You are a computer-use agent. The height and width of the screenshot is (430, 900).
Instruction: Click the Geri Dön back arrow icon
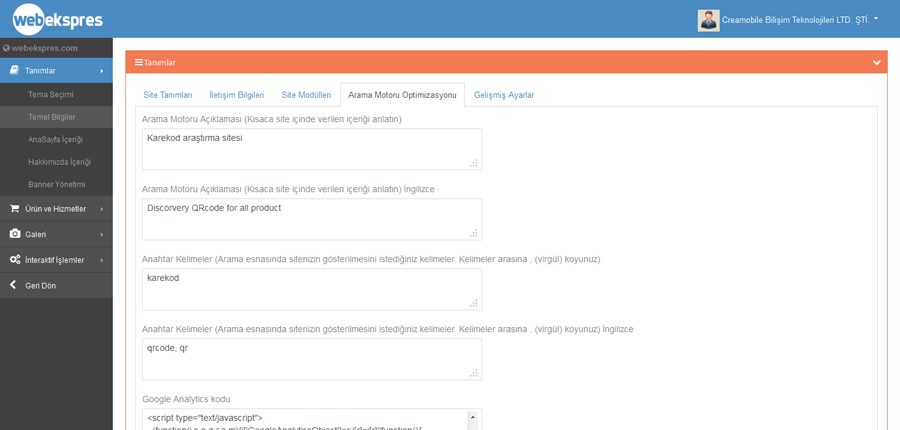tap(13, 285)
